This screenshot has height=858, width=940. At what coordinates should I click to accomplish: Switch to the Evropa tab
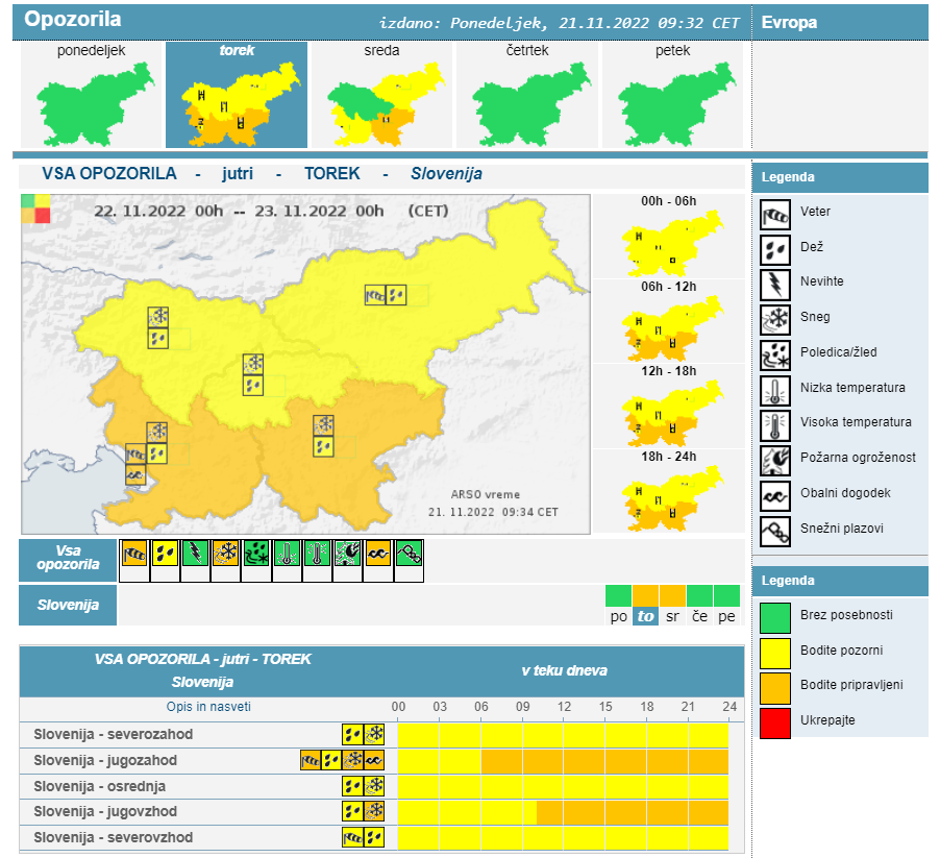790,20
